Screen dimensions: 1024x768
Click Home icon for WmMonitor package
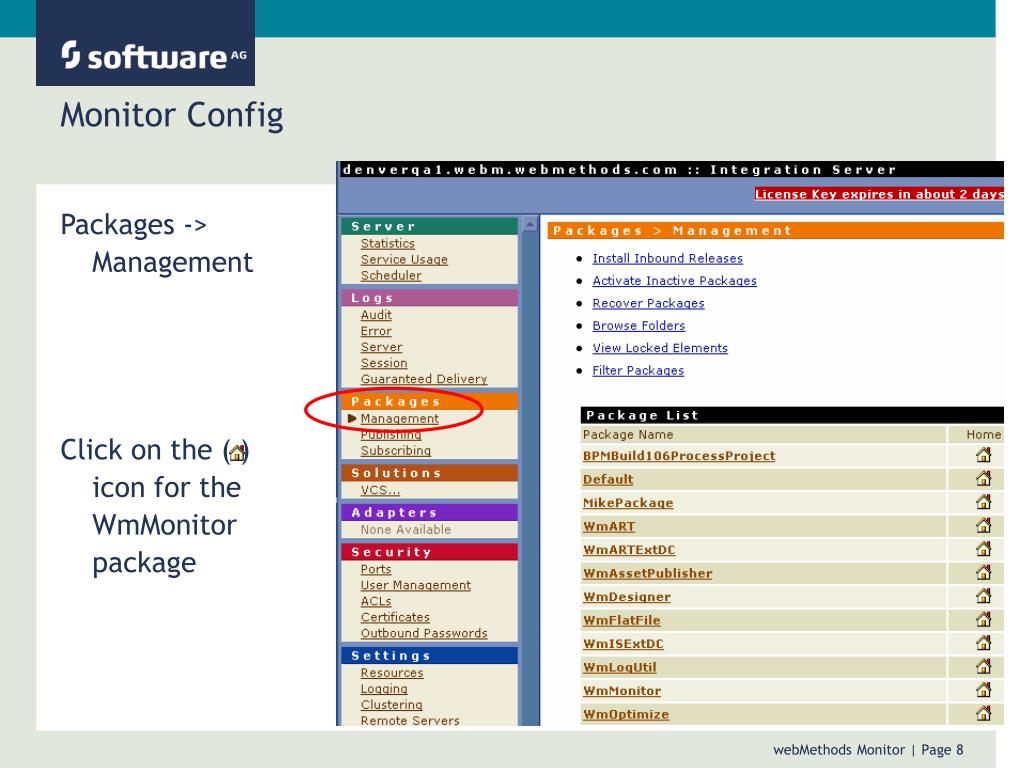tap(984, 690)
